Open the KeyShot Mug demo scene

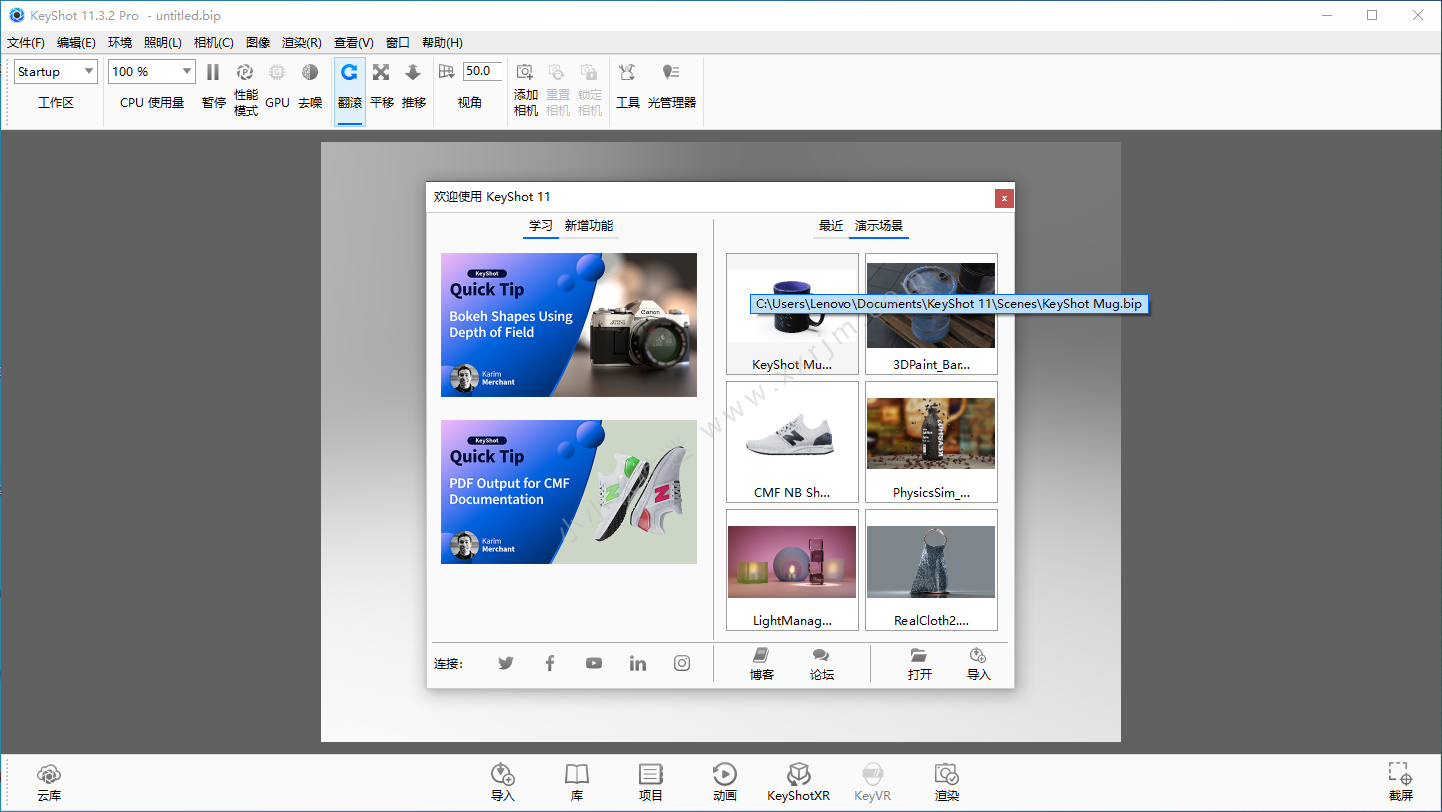point(792,314)
